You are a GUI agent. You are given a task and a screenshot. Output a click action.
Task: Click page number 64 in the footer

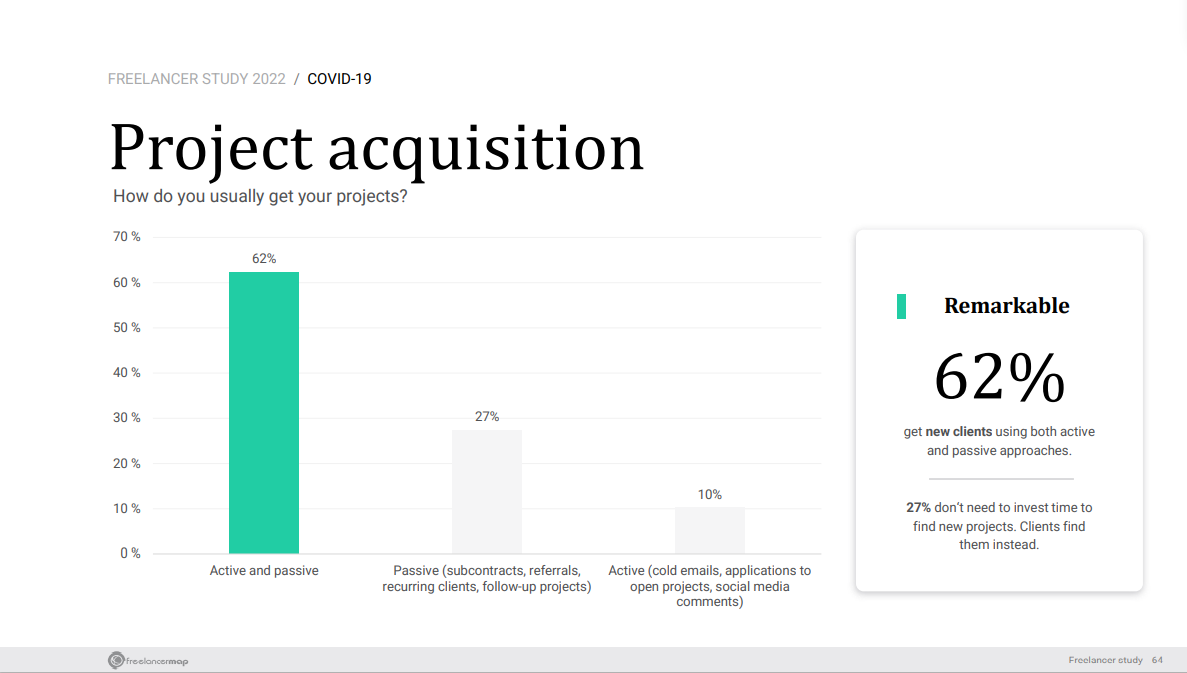click(x=1157, y=660)
